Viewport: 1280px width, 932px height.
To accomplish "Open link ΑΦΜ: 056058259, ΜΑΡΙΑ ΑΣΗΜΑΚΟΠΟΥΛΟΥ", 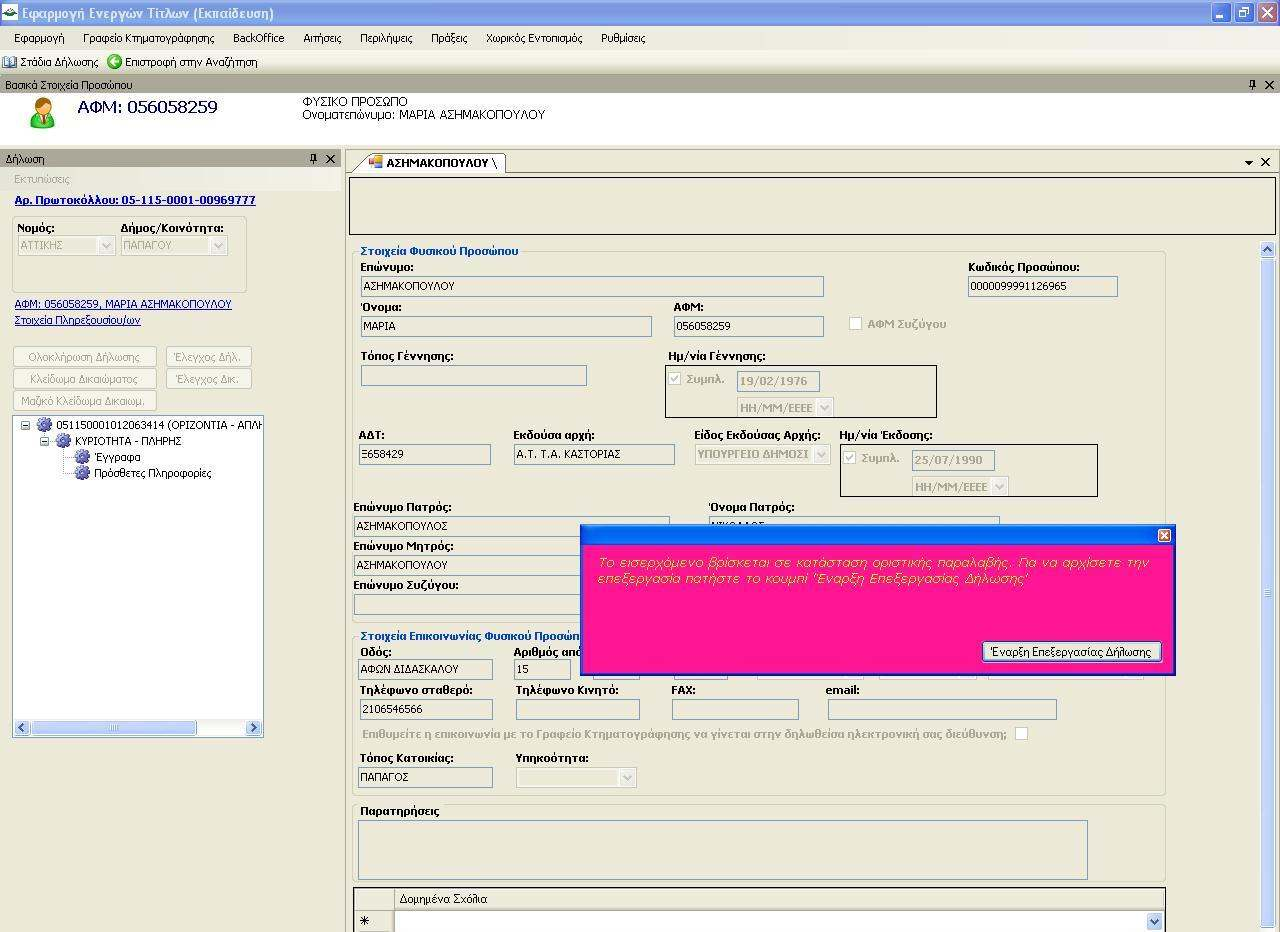I will click(123, 304).
